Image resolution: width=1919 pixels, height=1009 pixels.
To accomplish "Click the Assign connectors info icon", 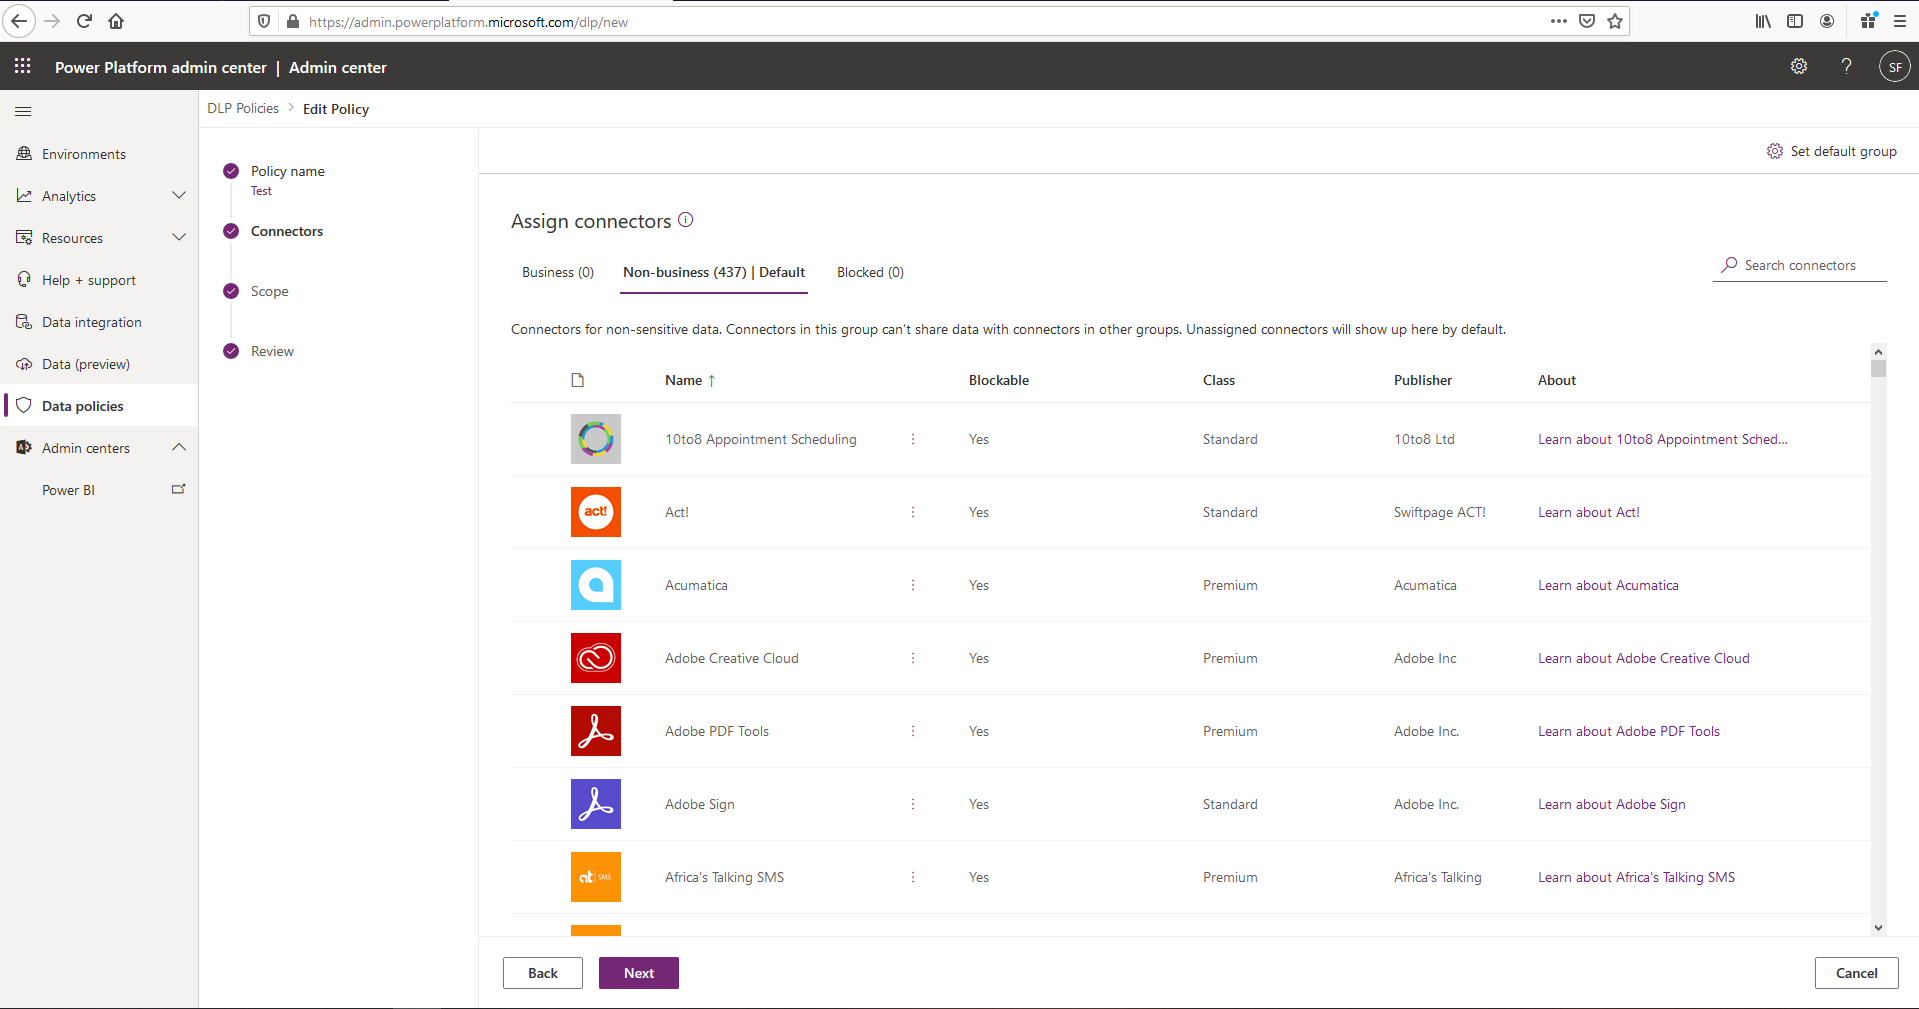I will point(686,220).
